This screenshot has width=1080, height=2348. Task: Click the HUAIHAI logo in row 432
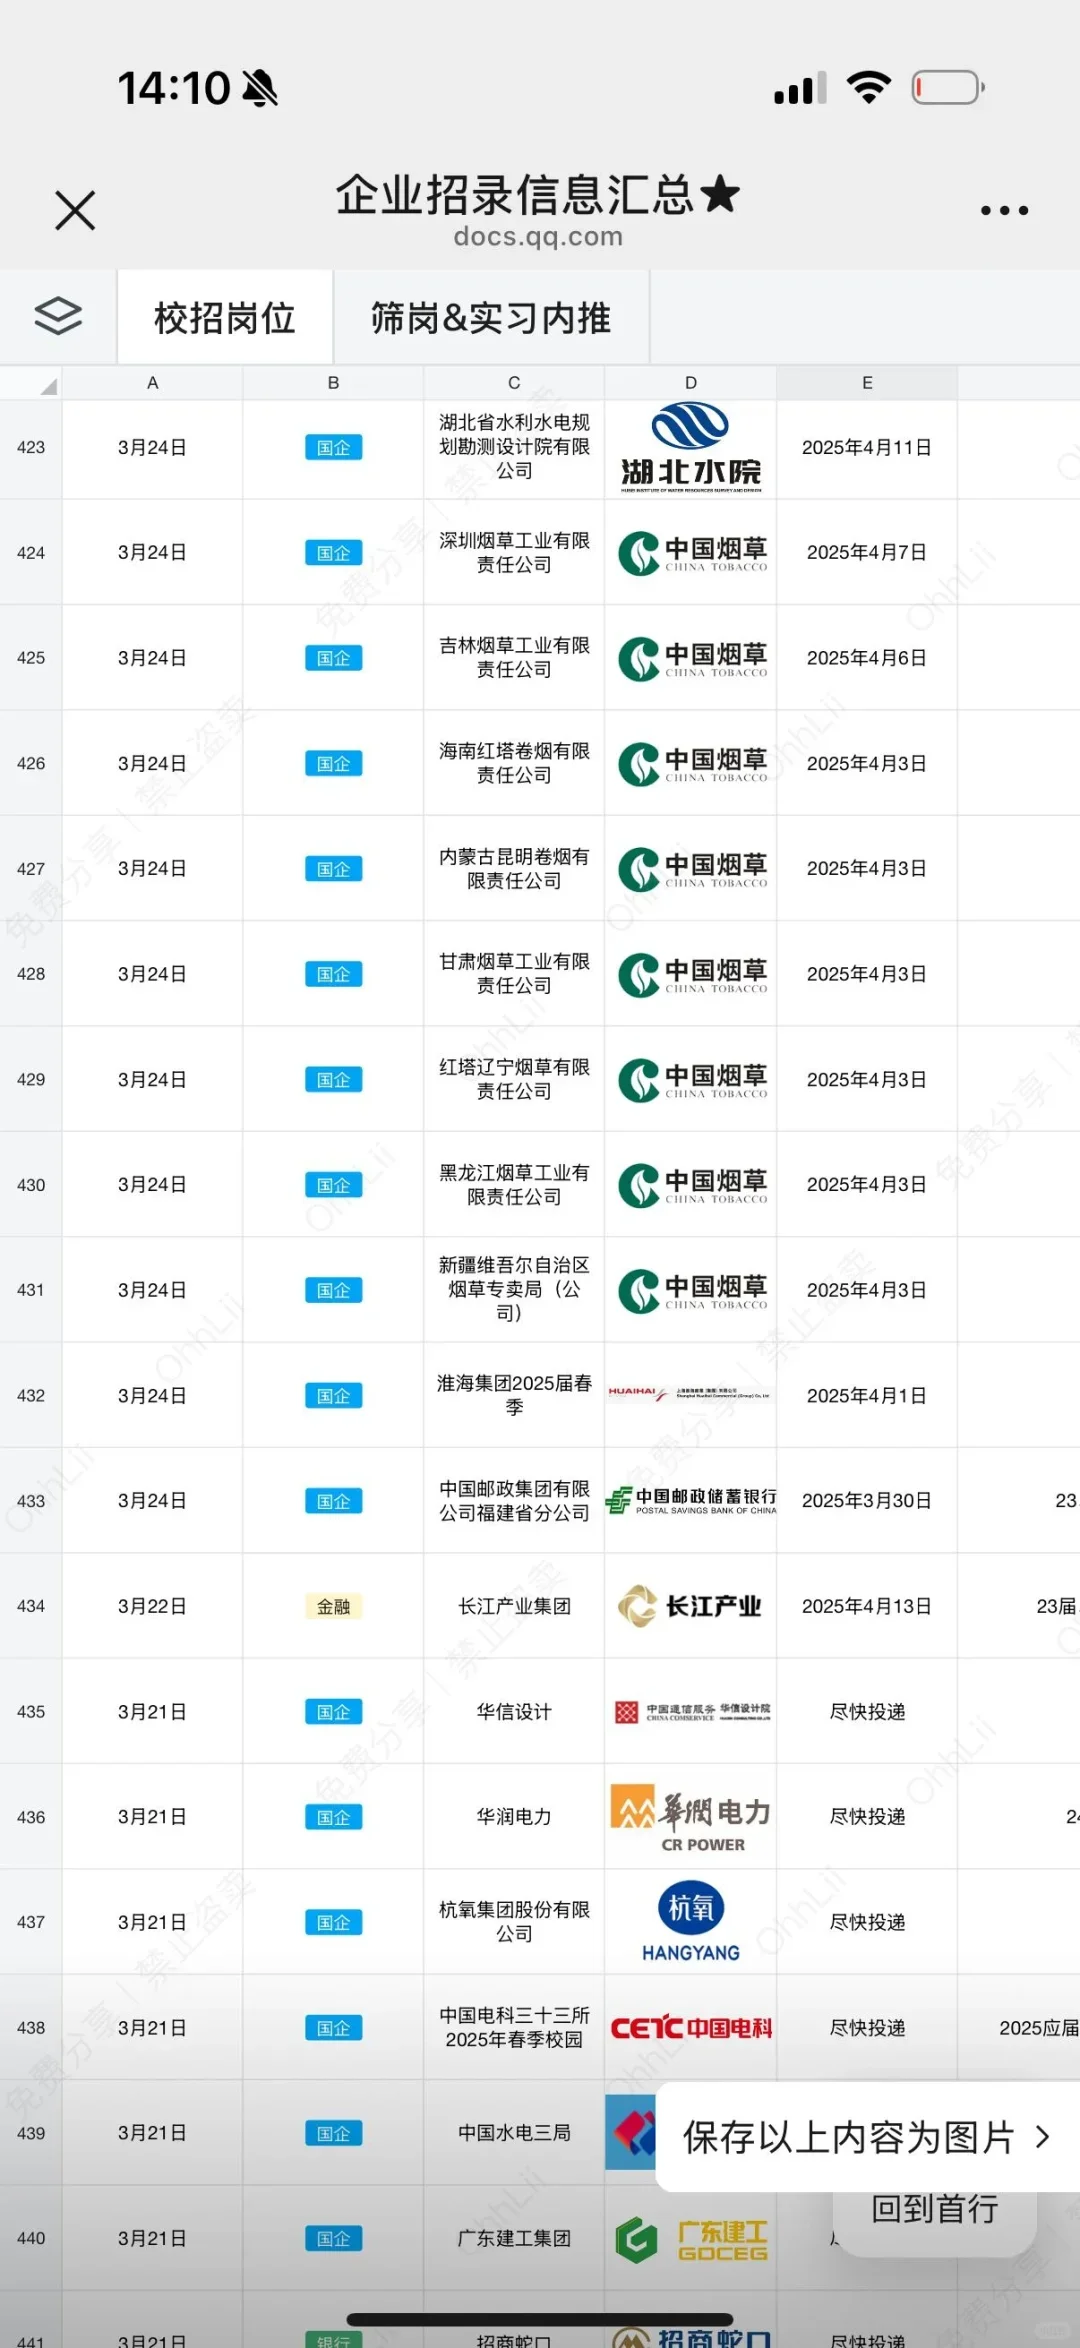click(690, 1394)
